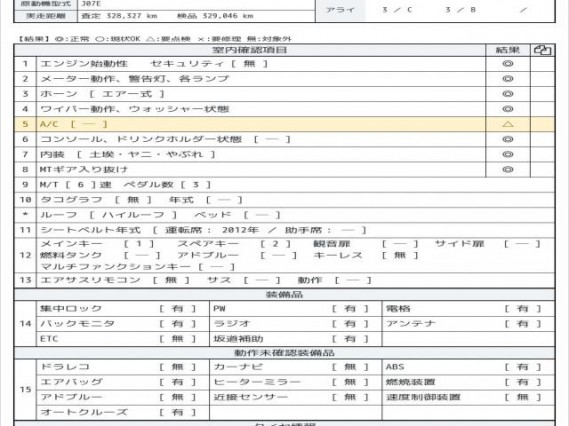Select the ベッド entry
The image size is (569, 426).
(237, 215)
